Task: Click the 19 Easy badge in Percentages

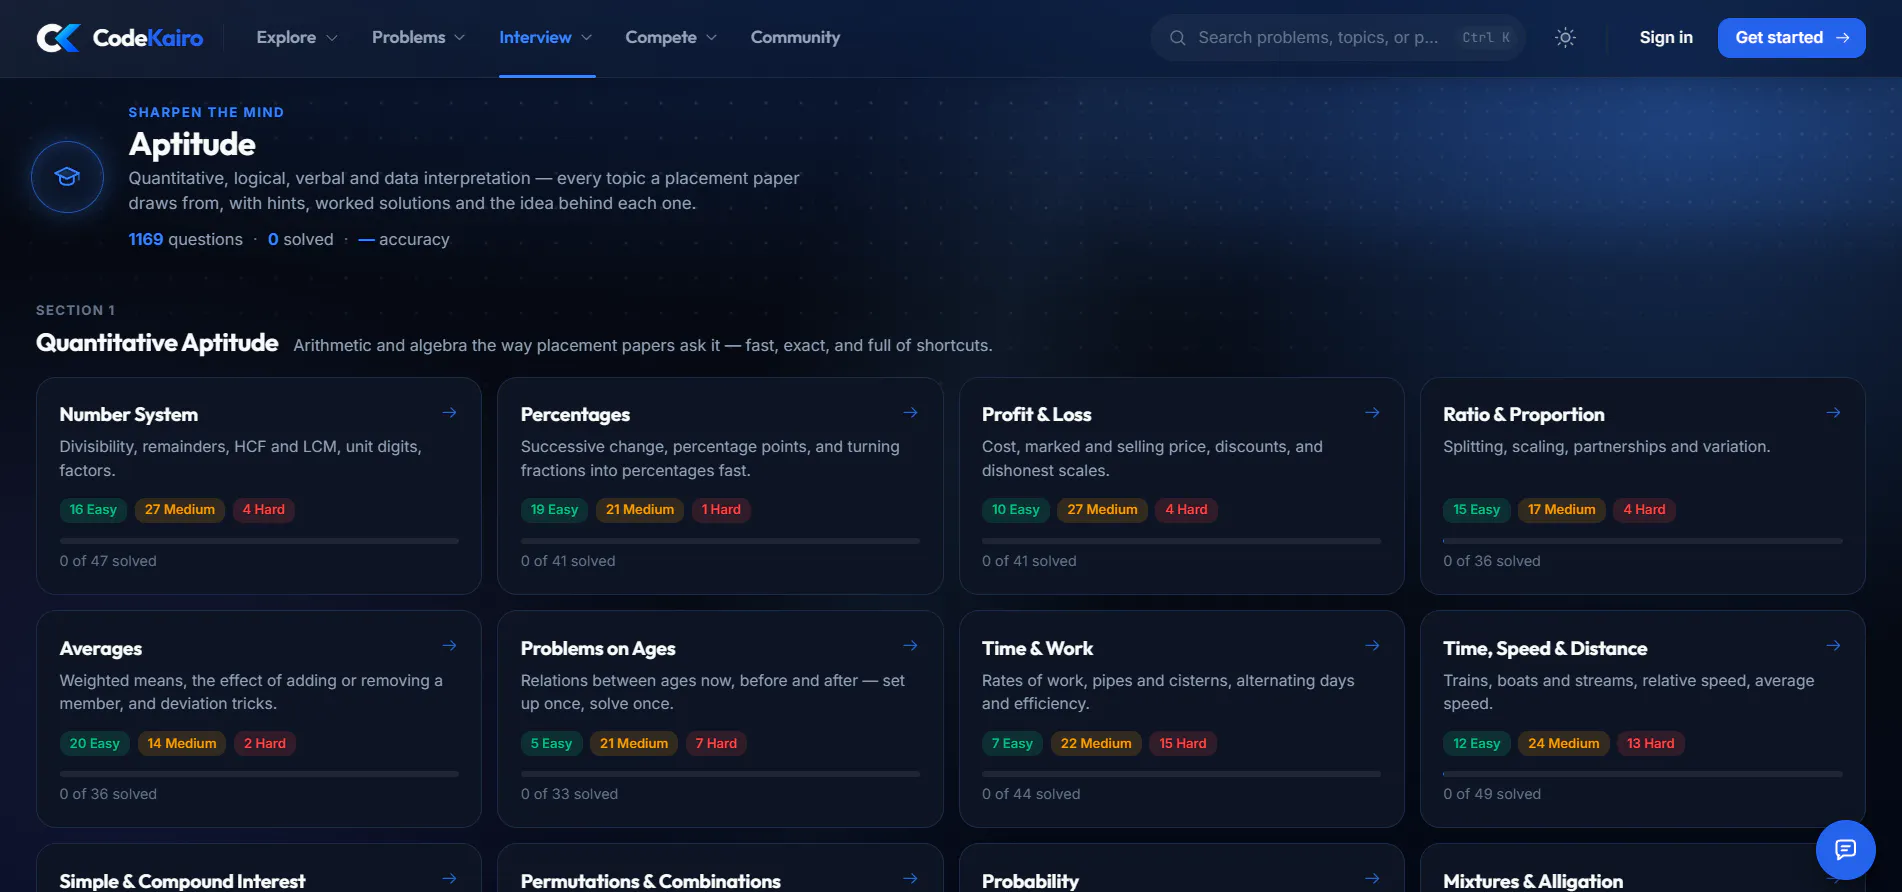Action: click(554, 510)
